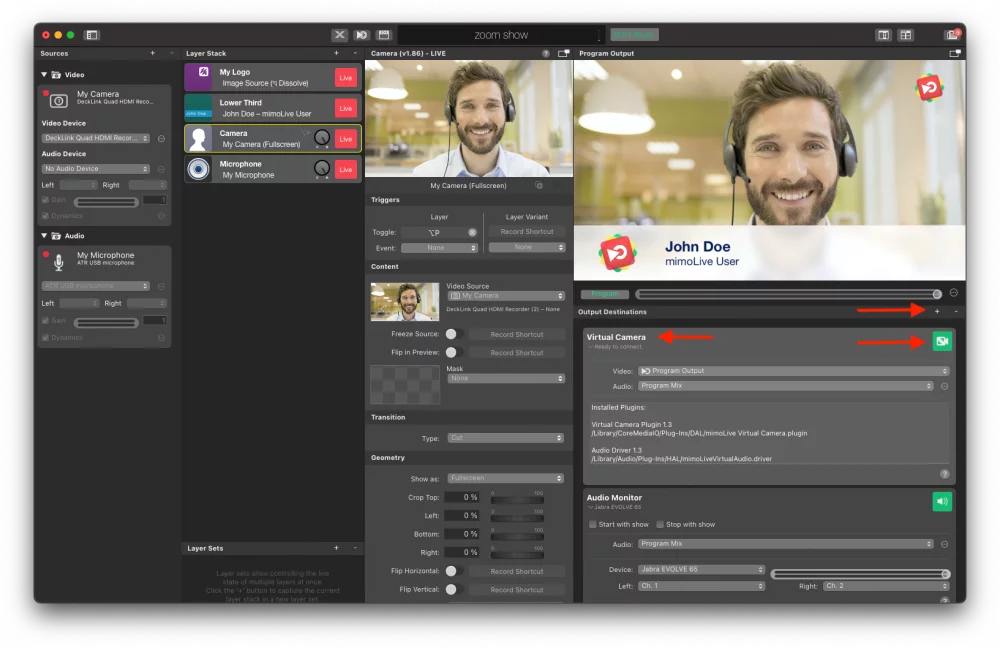Click Record Shortcut for Freeze Source
The width and height of the screenshot is (1000, 648).
tap(517, 335)
